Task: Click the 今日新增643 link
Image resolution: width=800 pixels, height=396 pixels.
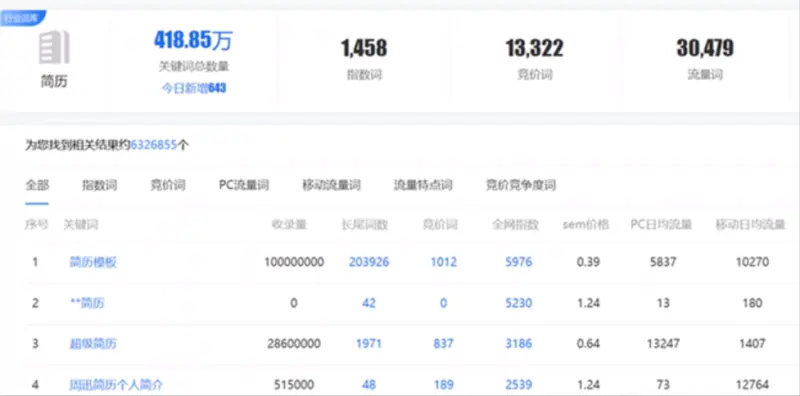Action: point(194,88)
